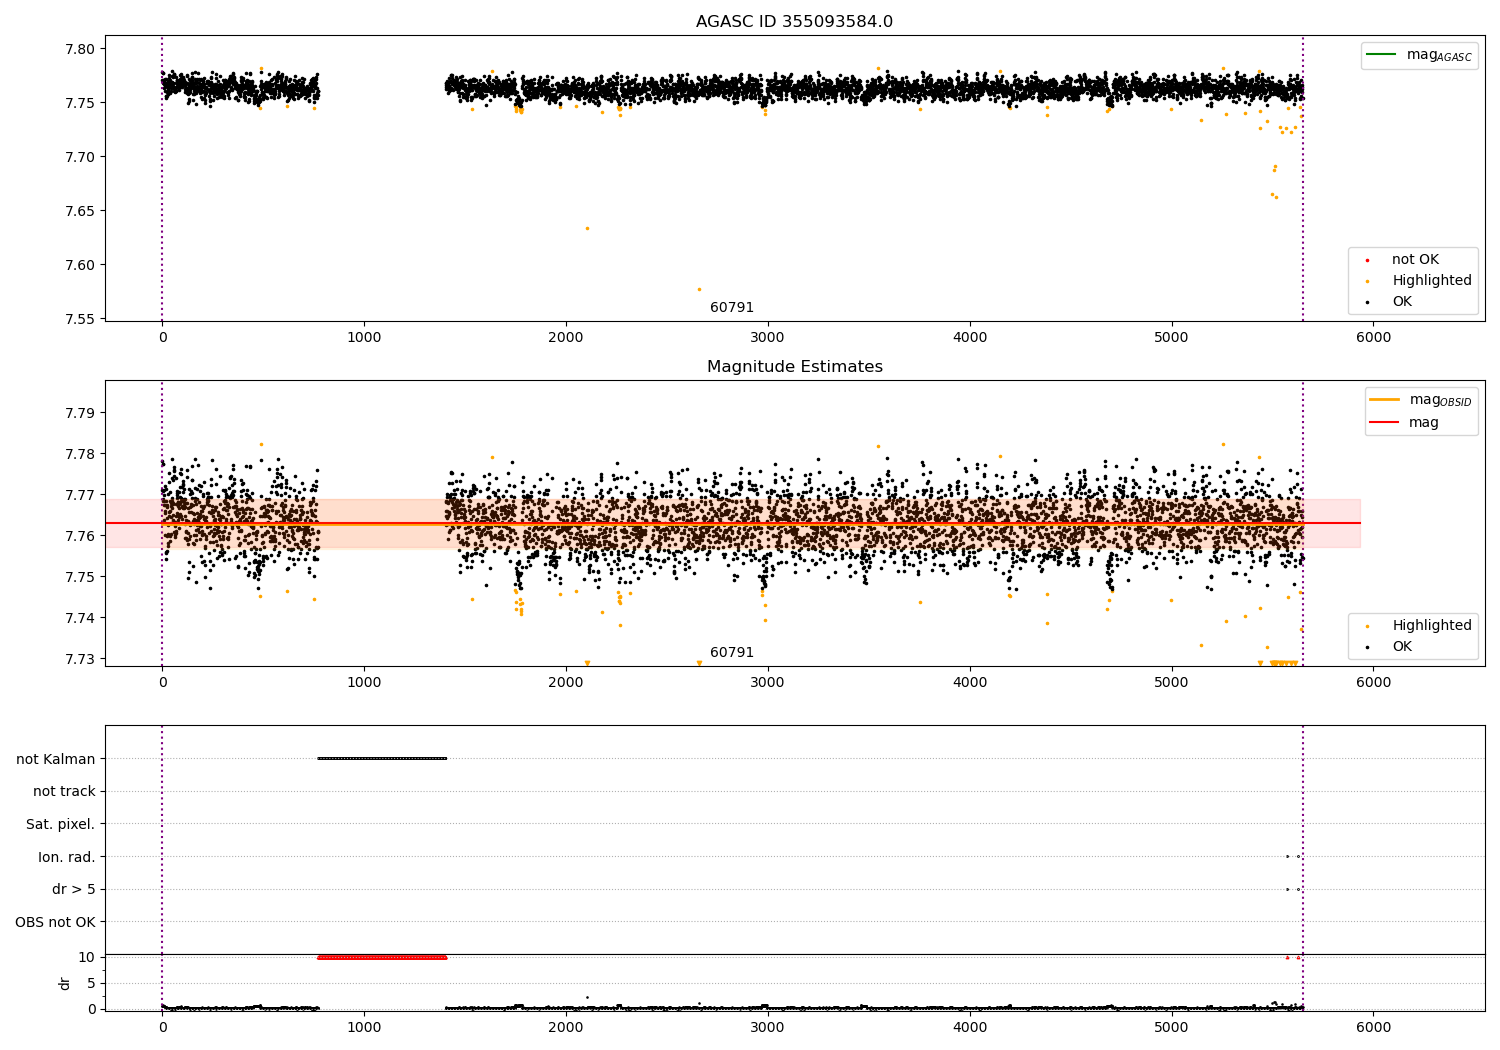Select the 'Sat. pixel.' row label
This screenshot has width=1500, height=1050.
(x=61, y=824)
